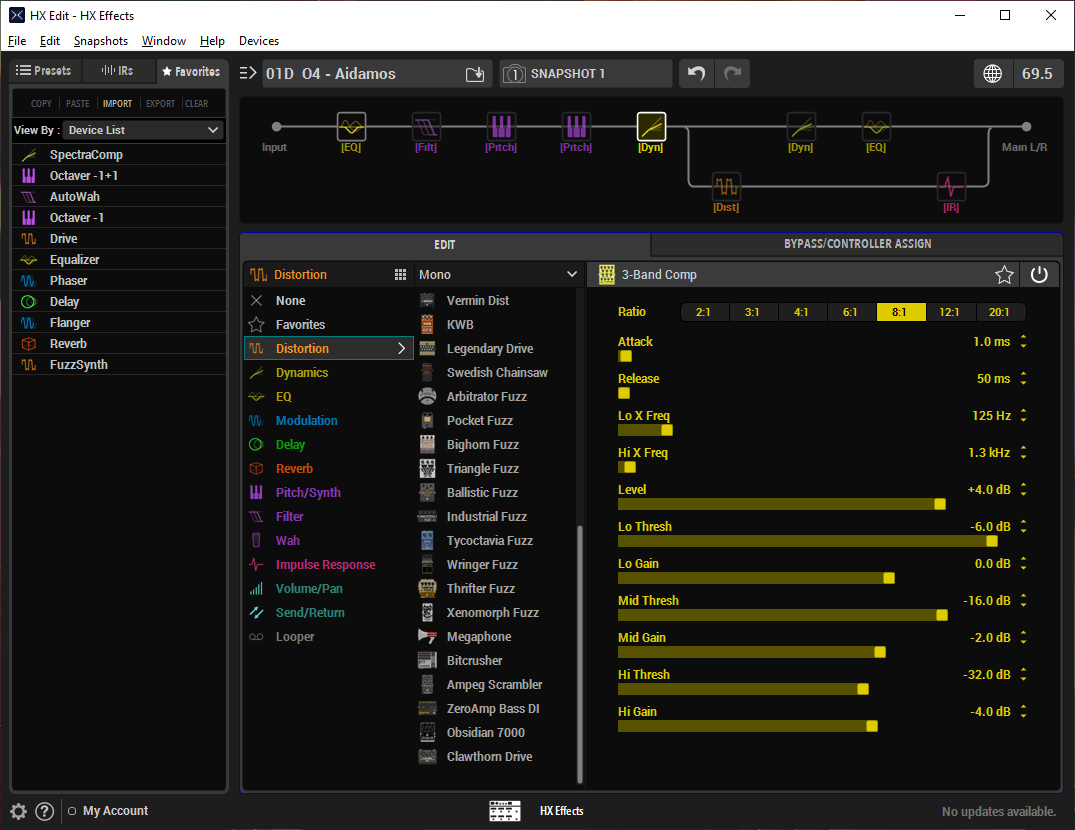Open the SNAPSHOT 1 selector
The height and width of the screenshot is (830, 1075).
click(x=586, y=73)
